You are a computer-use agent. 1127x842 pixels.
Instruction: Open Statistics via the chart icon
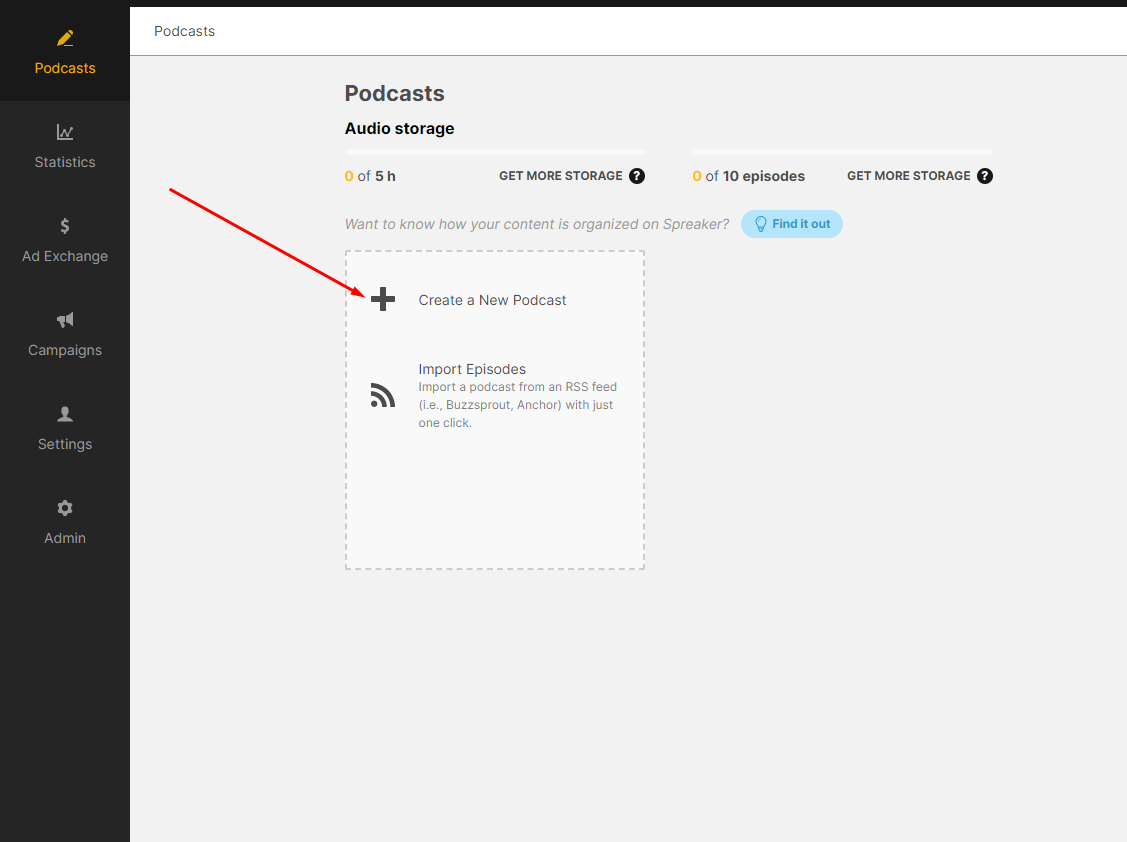click(x=65, y=132)
